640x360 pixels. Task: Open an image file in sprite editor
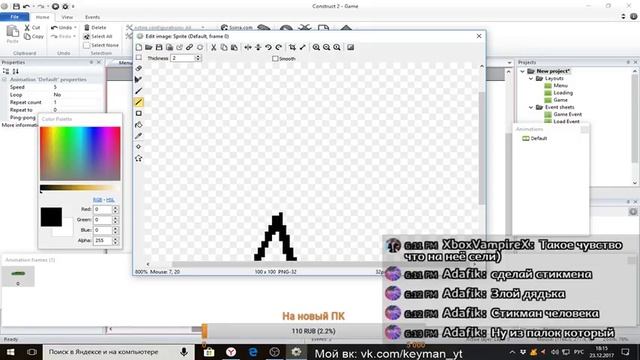click(x=149, y=47)
